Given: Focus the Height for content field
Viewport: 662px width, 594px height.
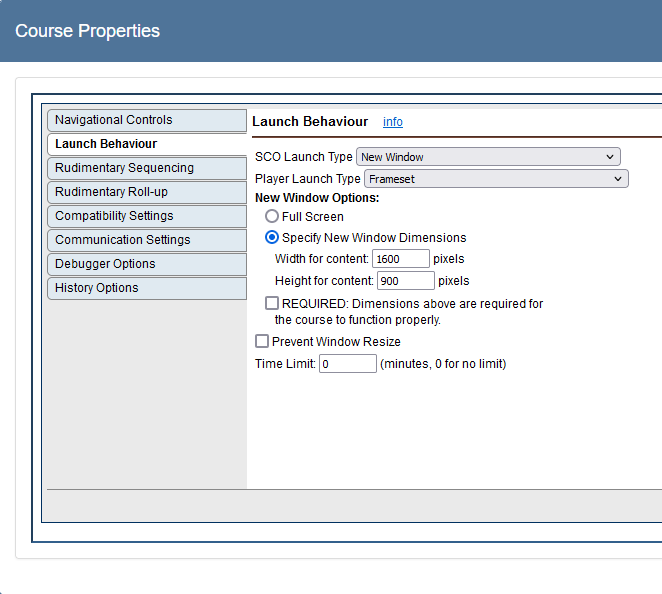Looking at the screenshot, I should pos(405,281).
